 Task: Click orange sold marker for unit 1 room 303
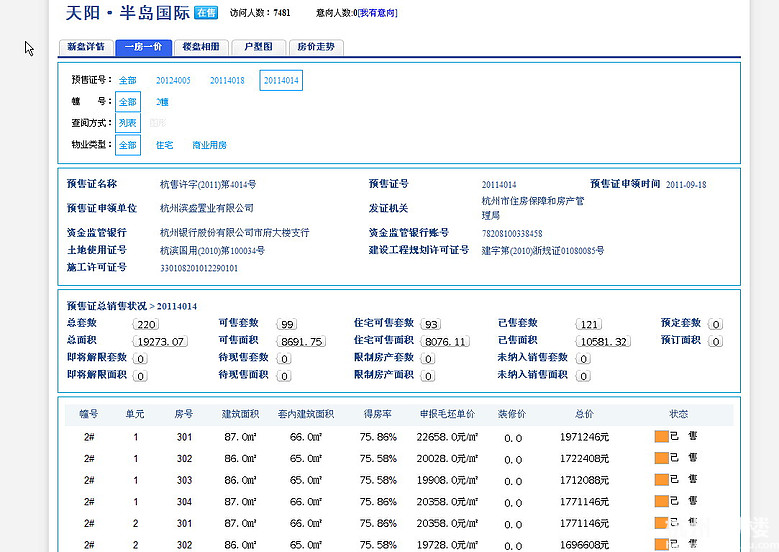coord(661,480)
